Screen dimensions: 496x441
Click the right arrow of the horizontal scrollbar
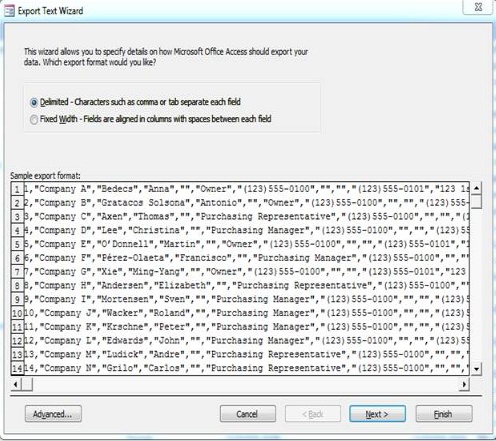click(464, 385)
